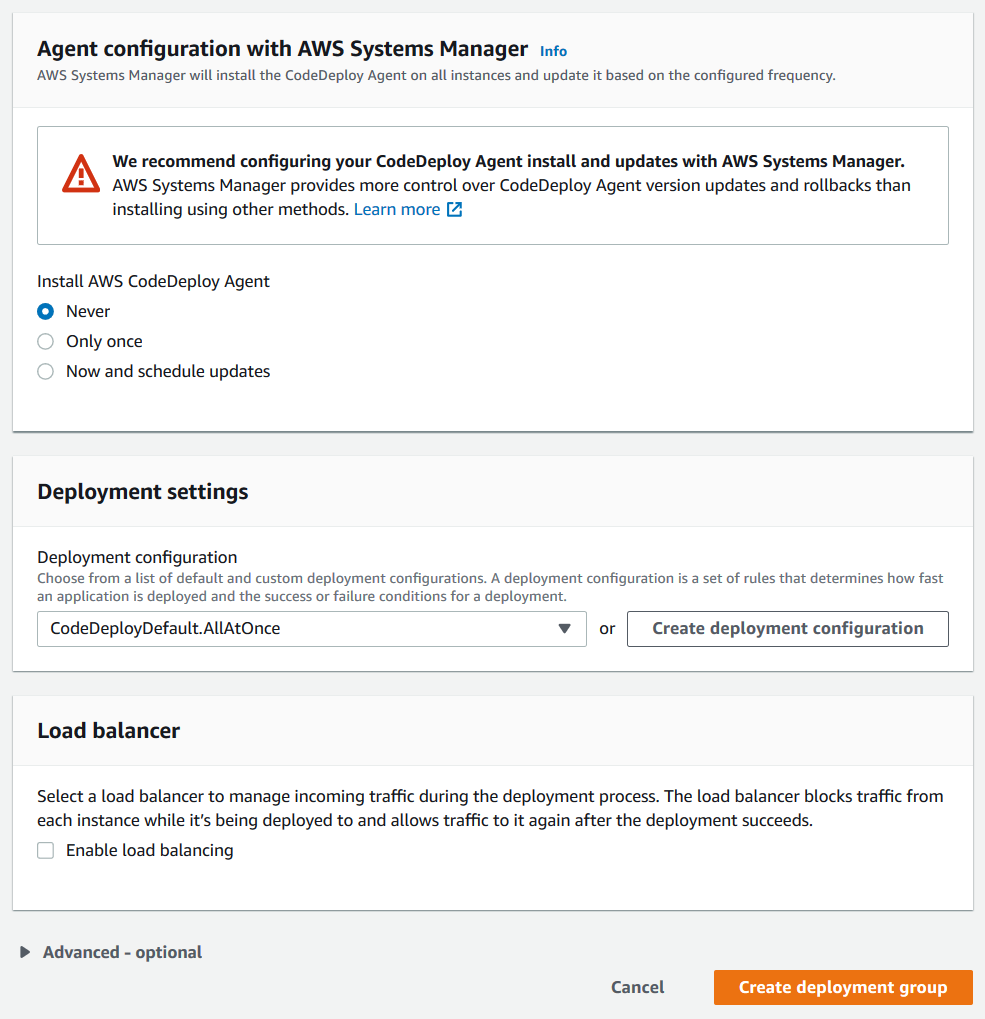Image resolution: width=985 pixels, height=1019 pixels.
Task: Follow the Learn more link
Action: 397,209
